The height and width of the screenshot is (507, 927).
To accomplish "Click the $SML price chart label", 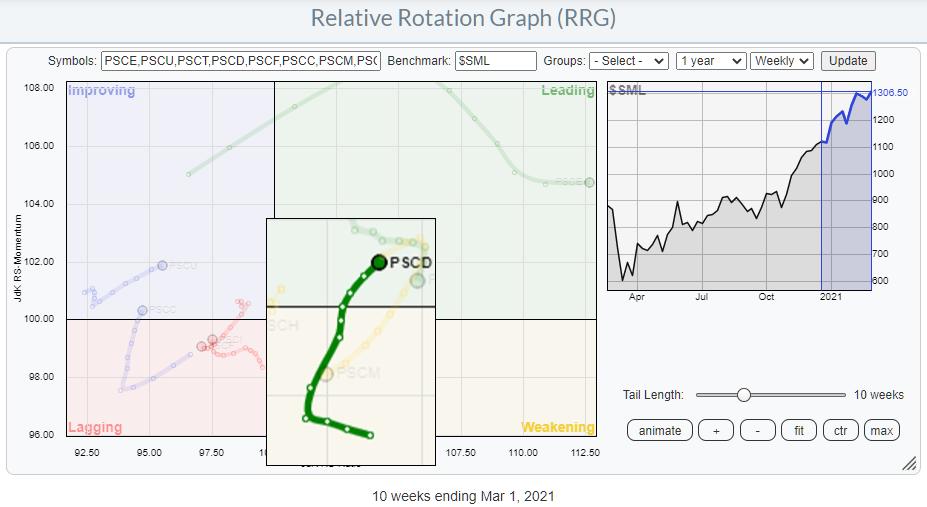I will pyautogui.click(x=627, y=90).
